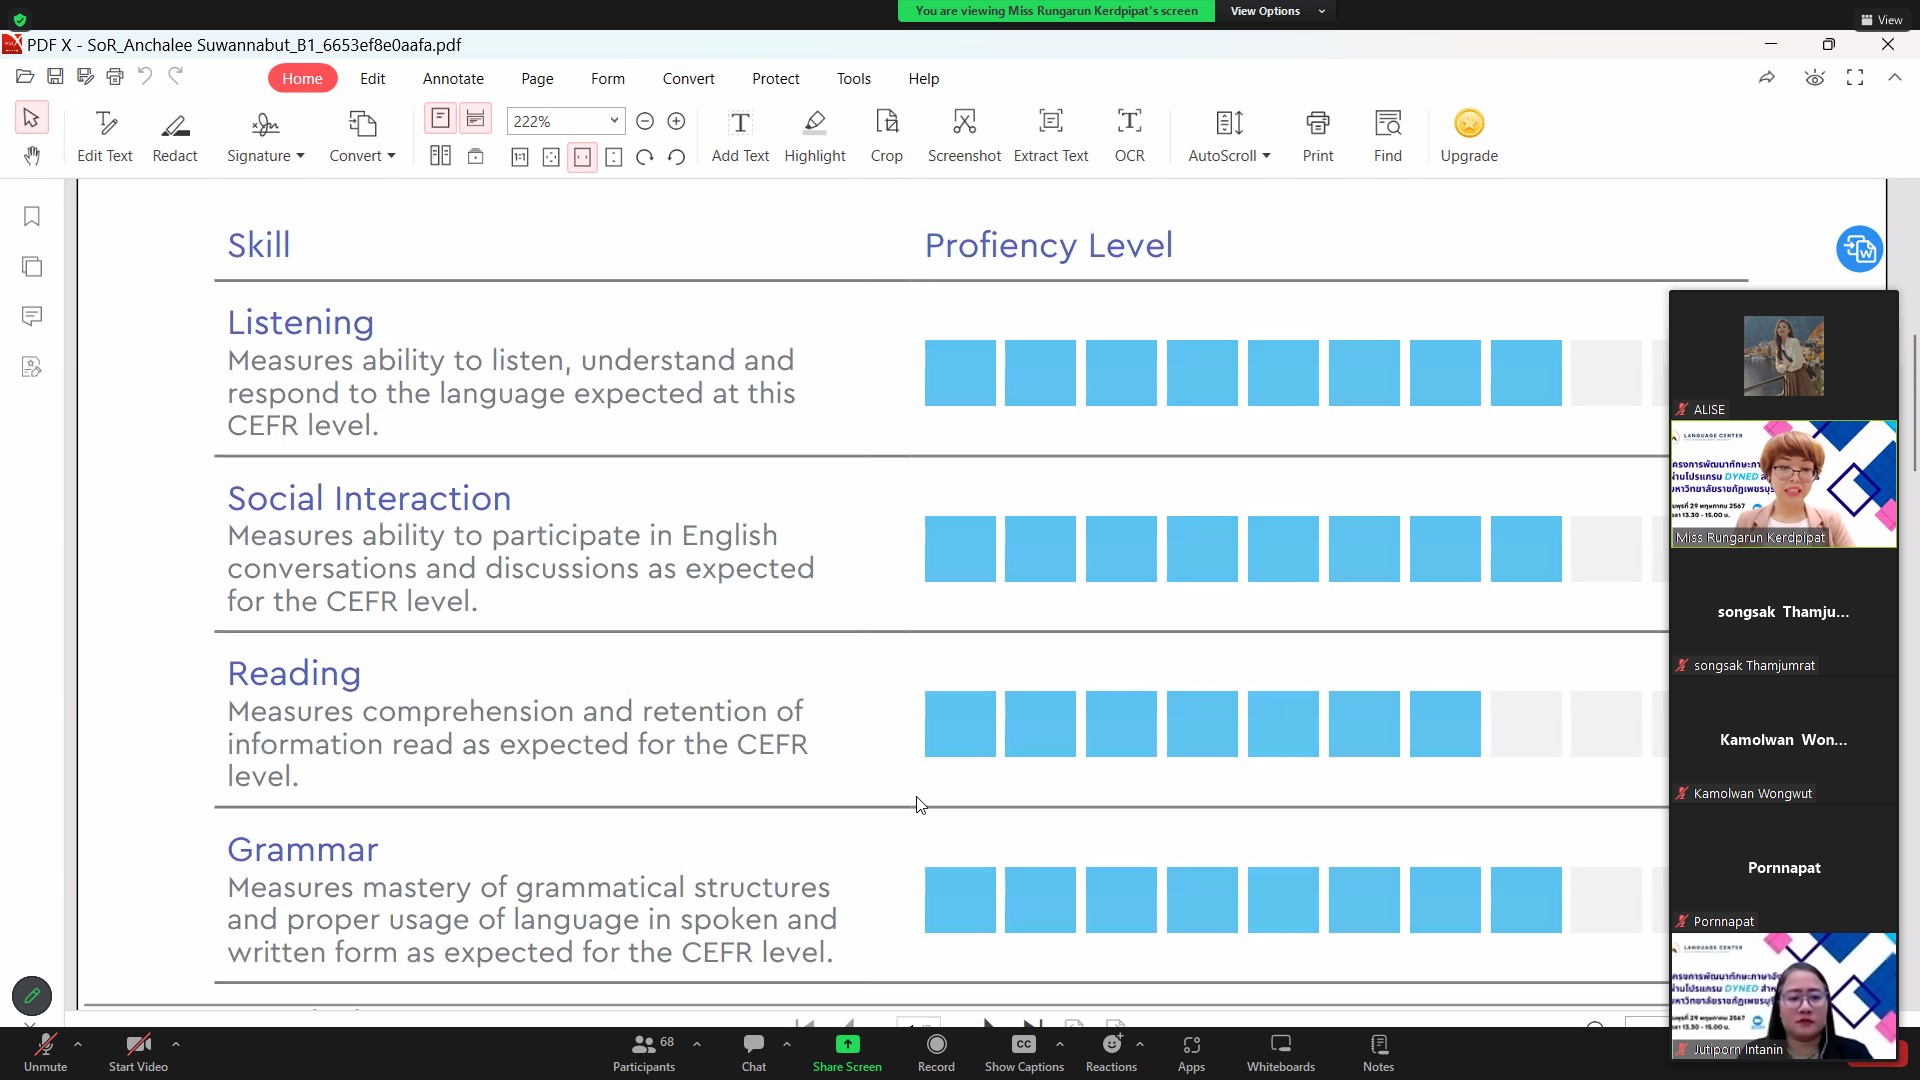
Task: Click the Upgrade button
Action: [1468, 135]
